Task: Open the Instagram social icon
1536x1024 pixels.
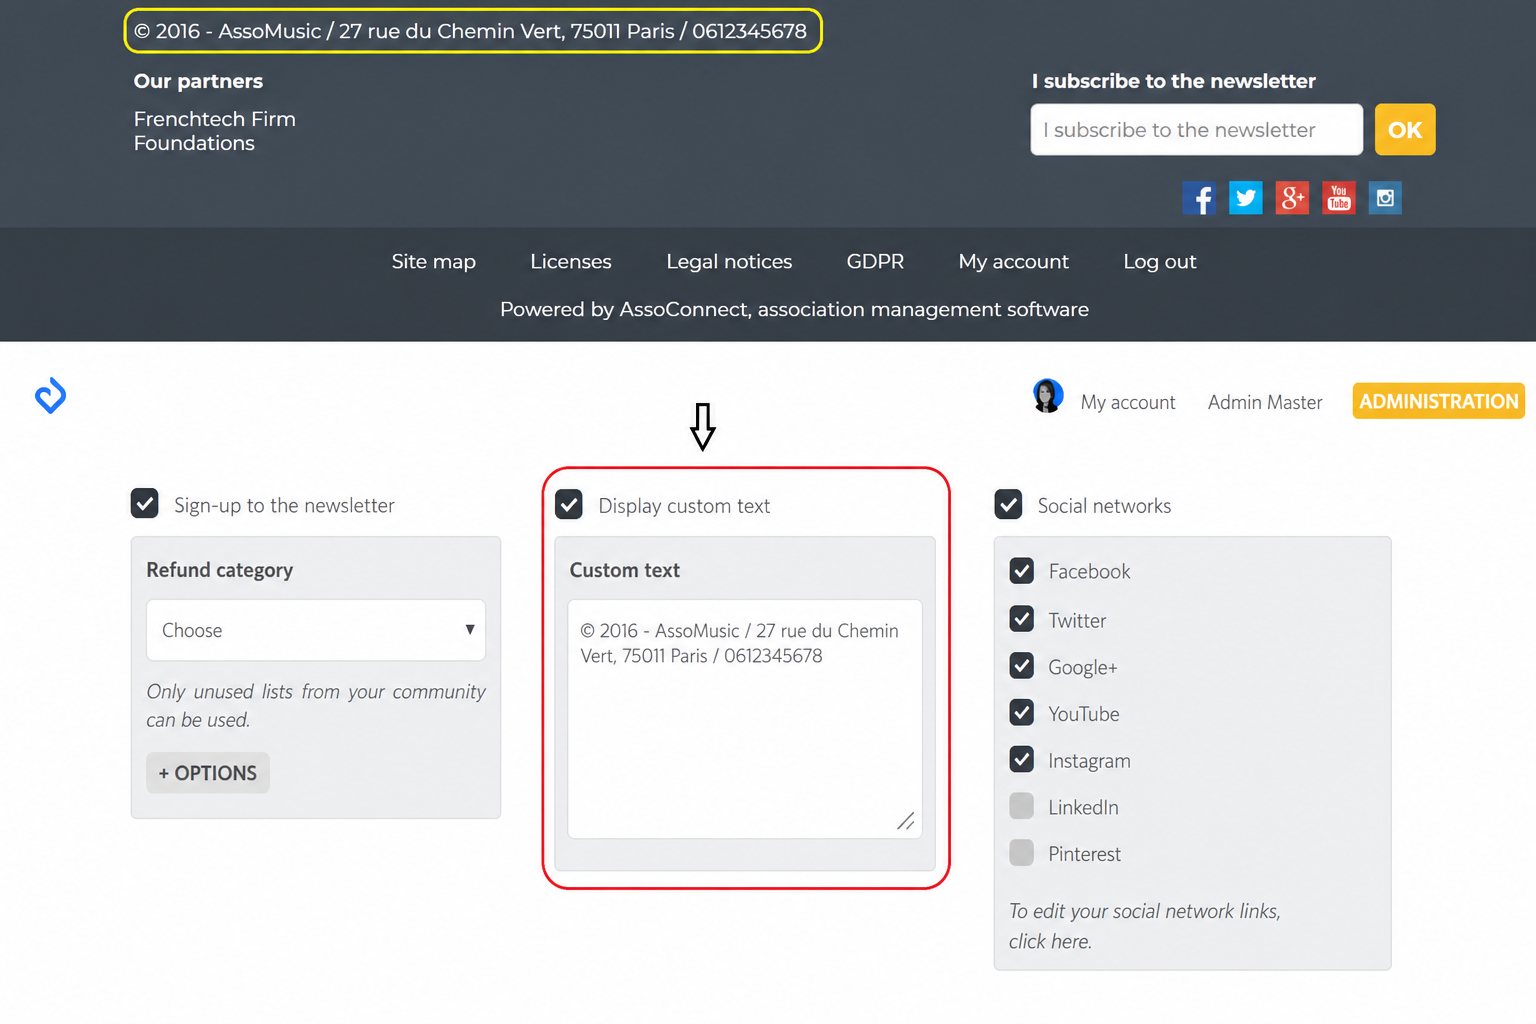Action: point(1385,198)
